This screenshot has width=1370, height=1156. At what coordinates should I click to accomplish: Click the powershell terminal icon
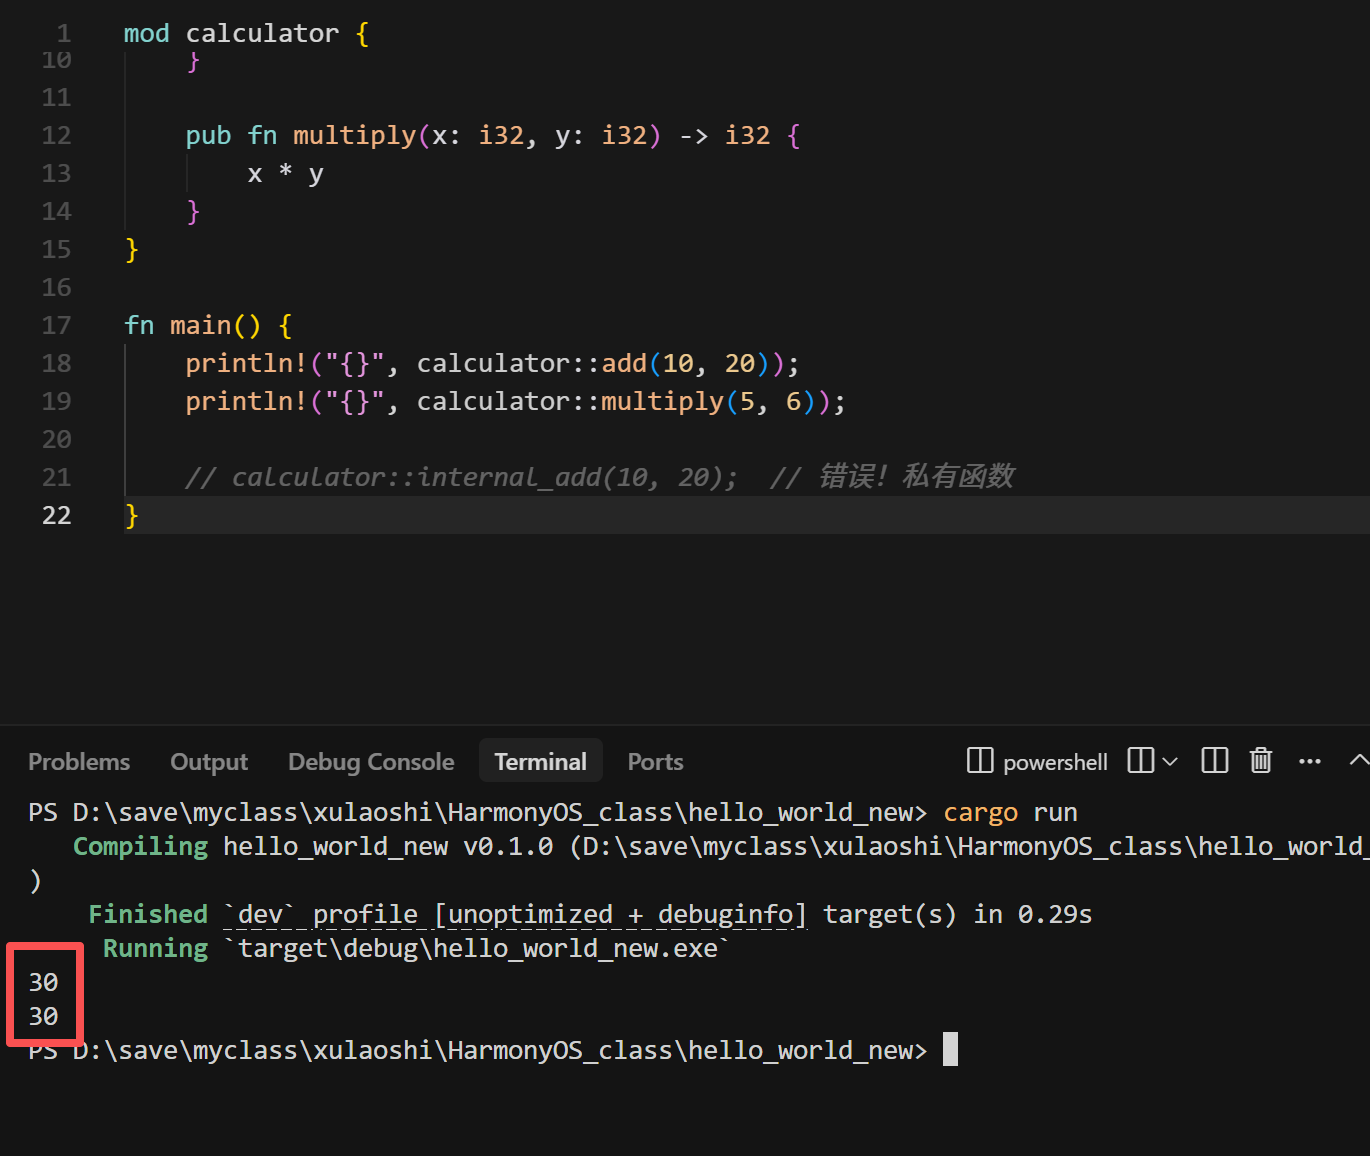980,761
